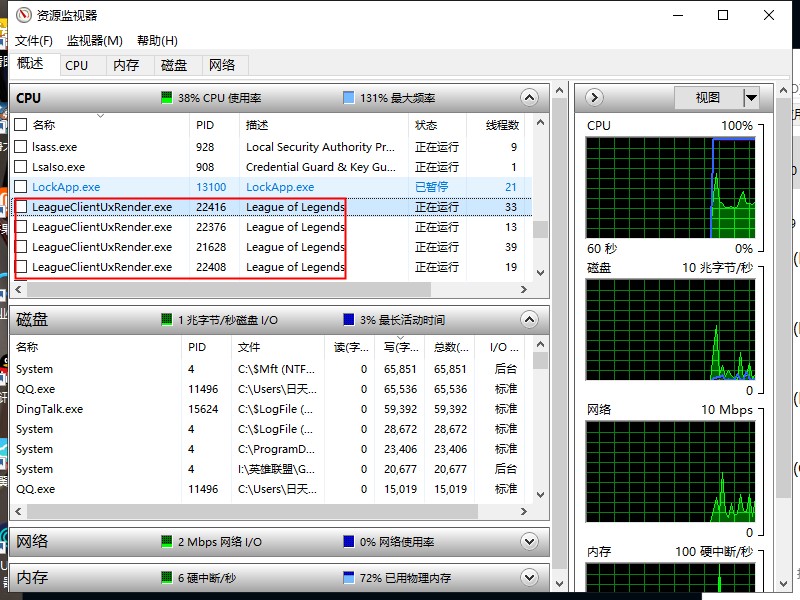The height and width of the screenshot is (600, 800).
Task: Click the 视图 button
Action: [x=708, y=98]
